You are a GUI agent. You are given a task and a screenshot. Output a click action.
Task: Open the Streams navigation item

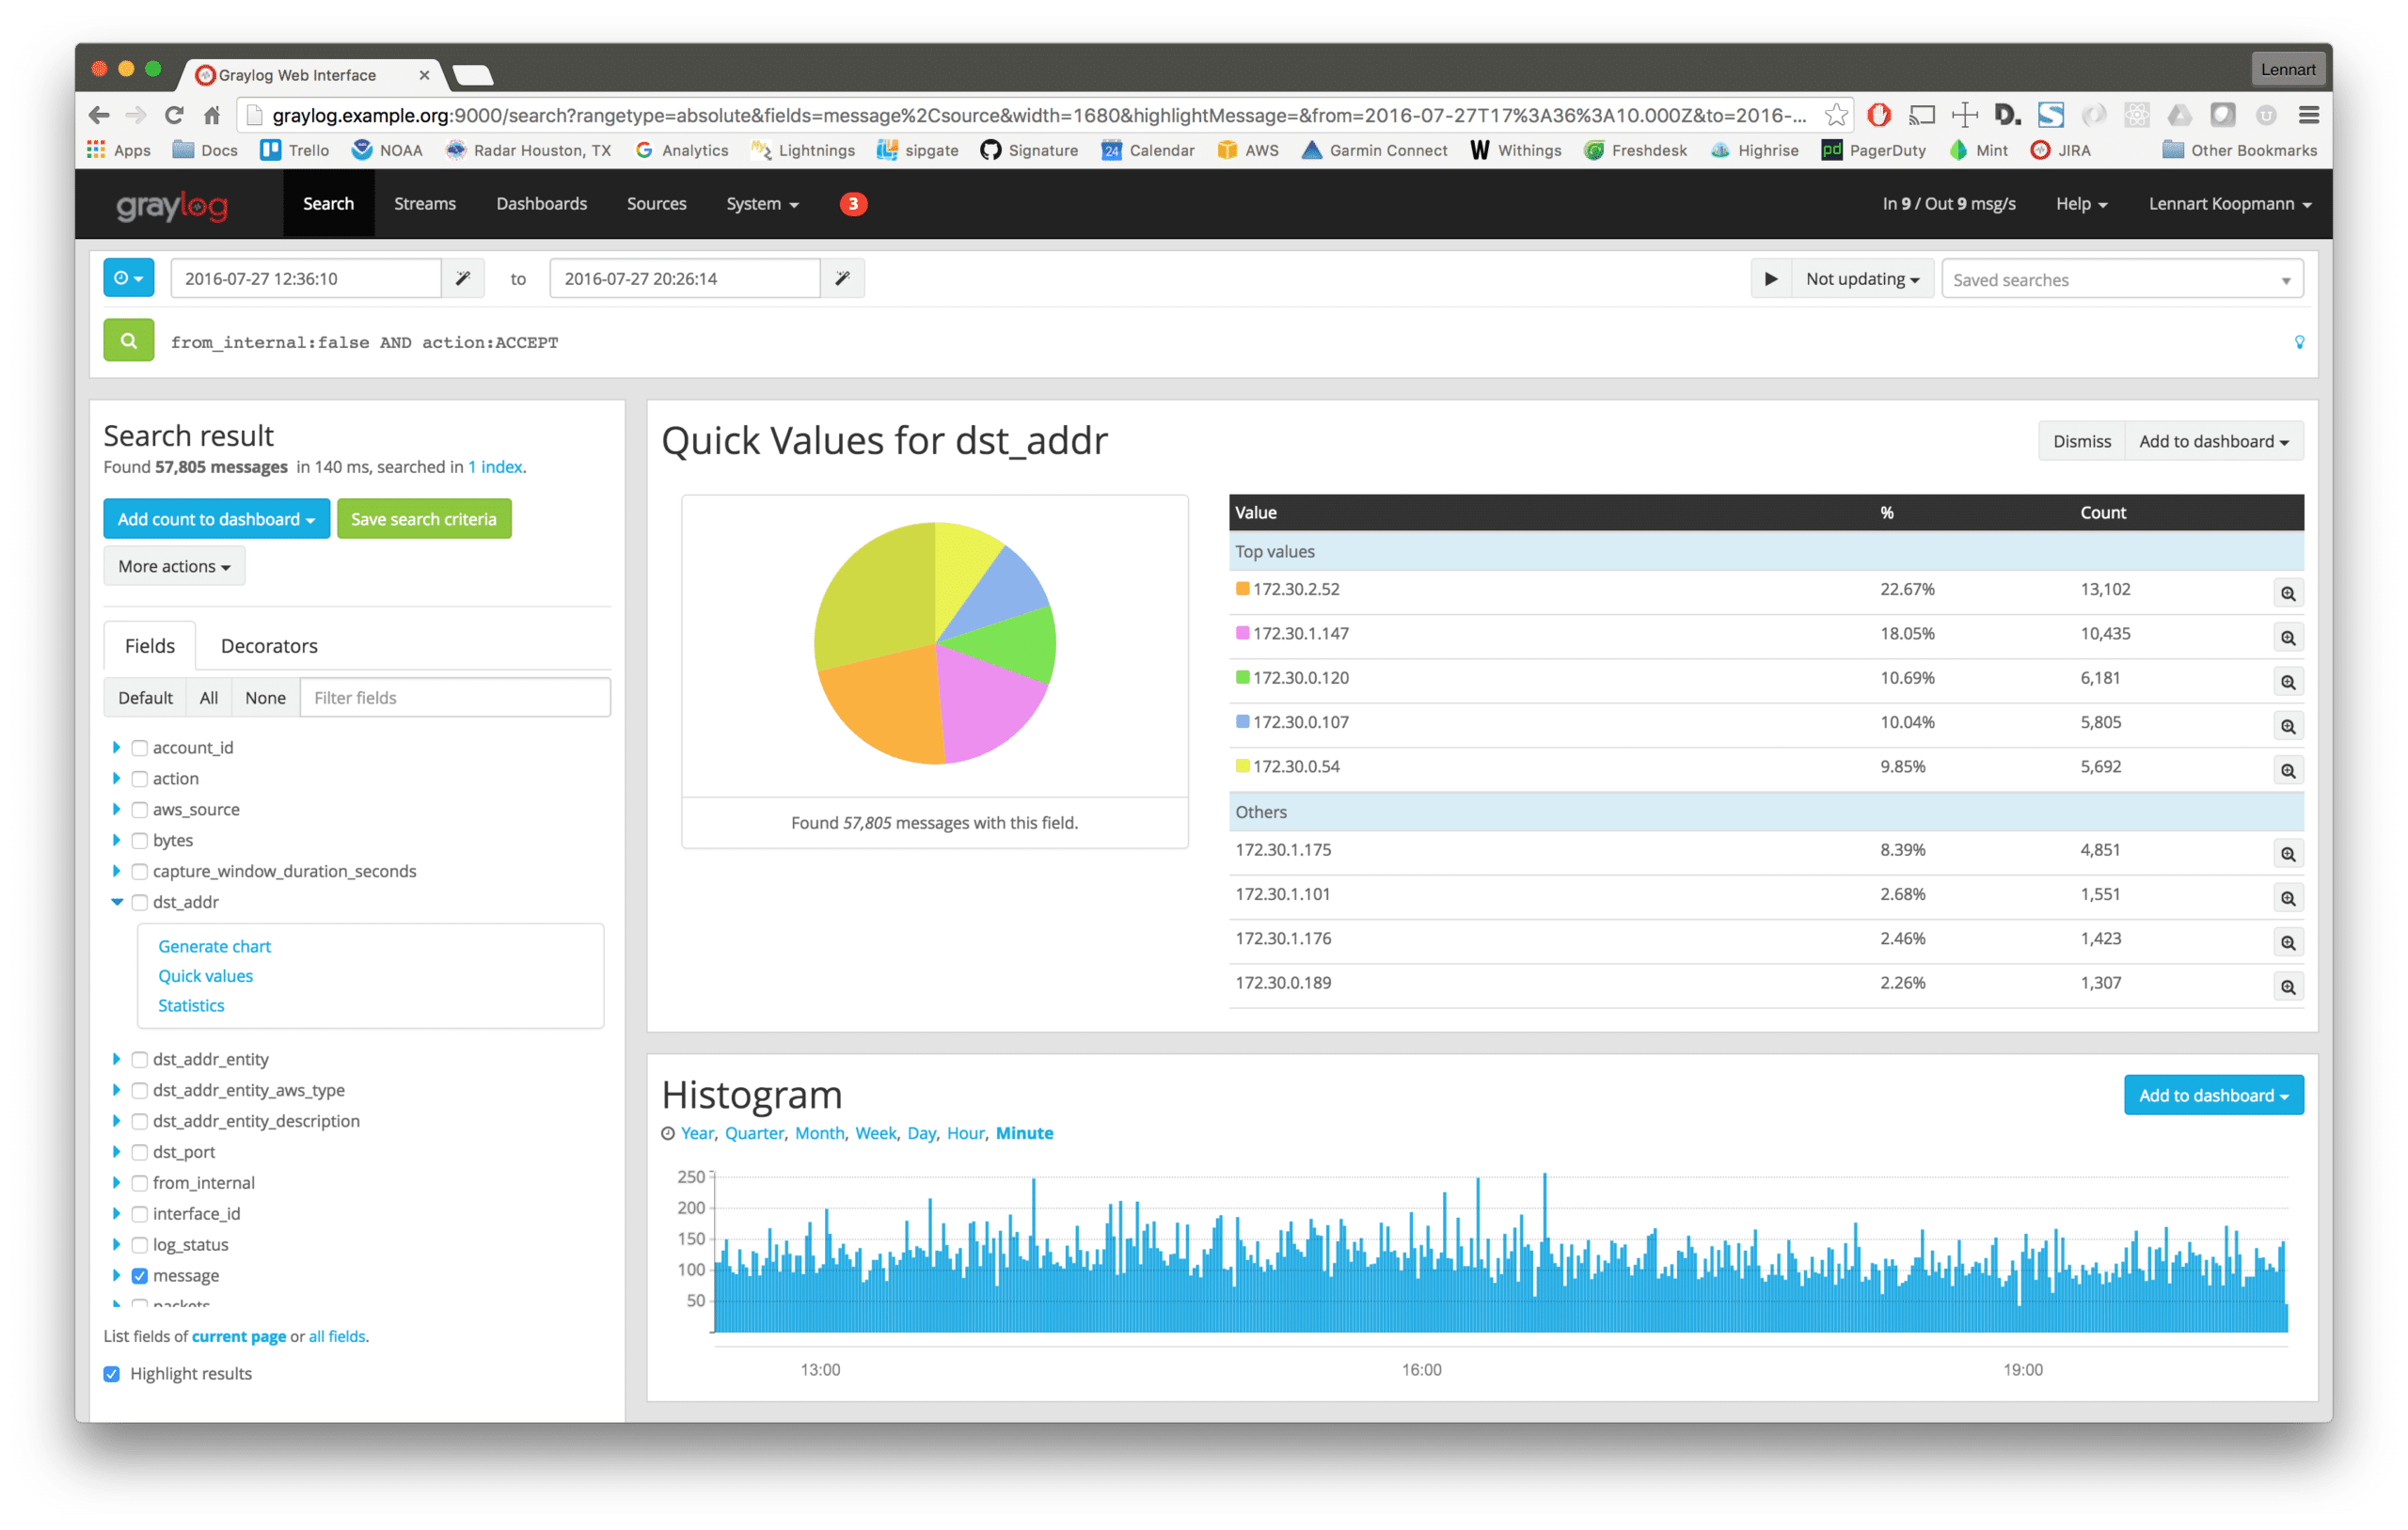coord(425,204)
